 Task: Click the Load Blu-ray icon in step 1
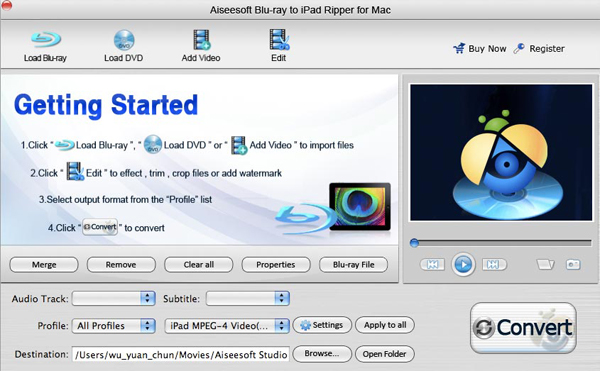click(64, 145)
